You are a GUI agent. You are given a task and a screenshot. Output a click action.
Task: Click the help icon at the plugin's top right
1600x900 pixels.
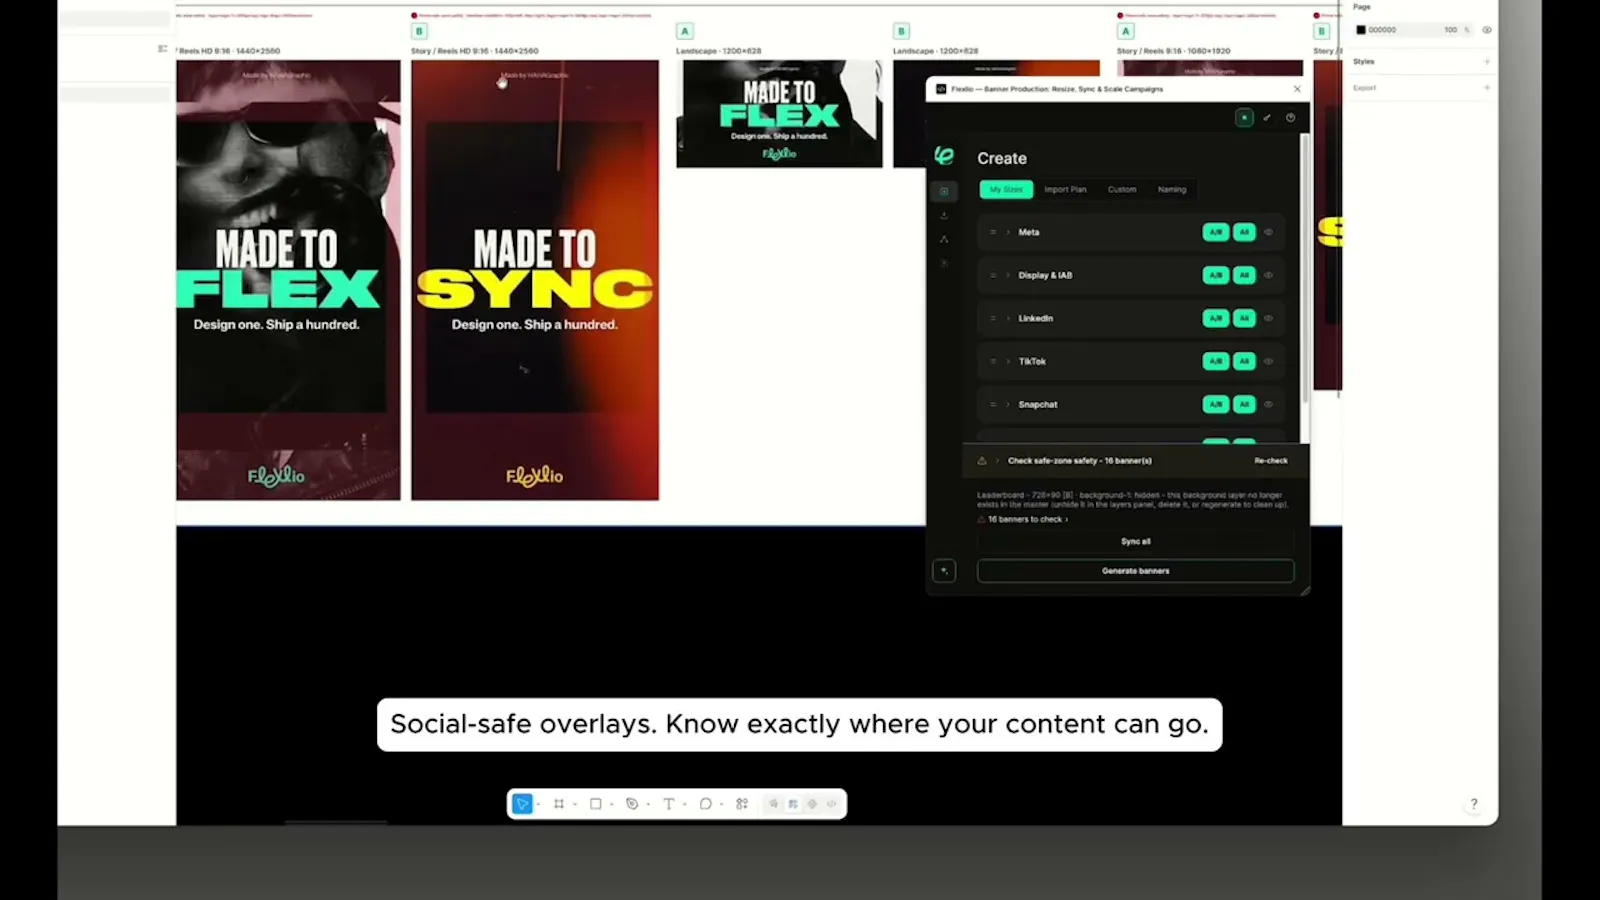tap(1291, 118)
